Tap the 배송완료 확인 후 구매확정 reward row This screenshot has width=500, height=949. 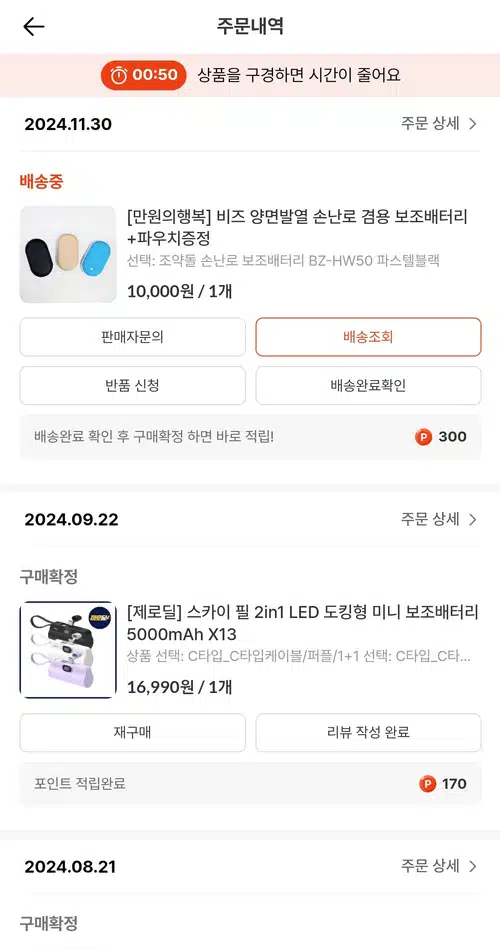coord(251,436)
